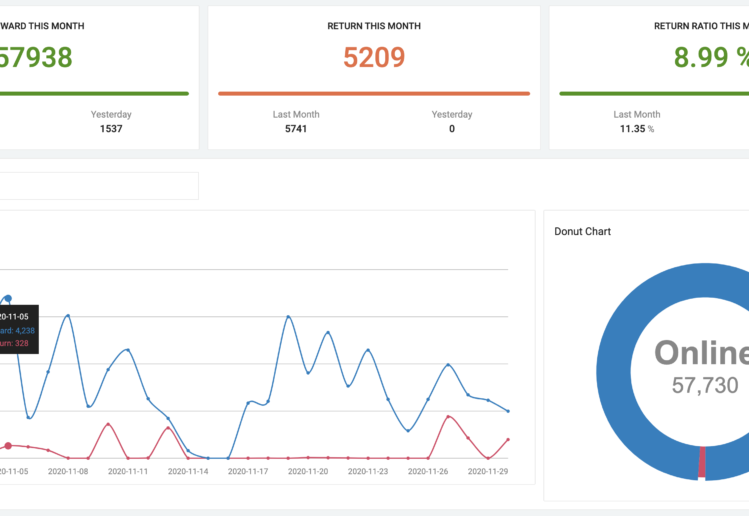The height and width of the screenshot is (516, 749).
Task: Click the red segment of the donut chart
Action: 702,462
